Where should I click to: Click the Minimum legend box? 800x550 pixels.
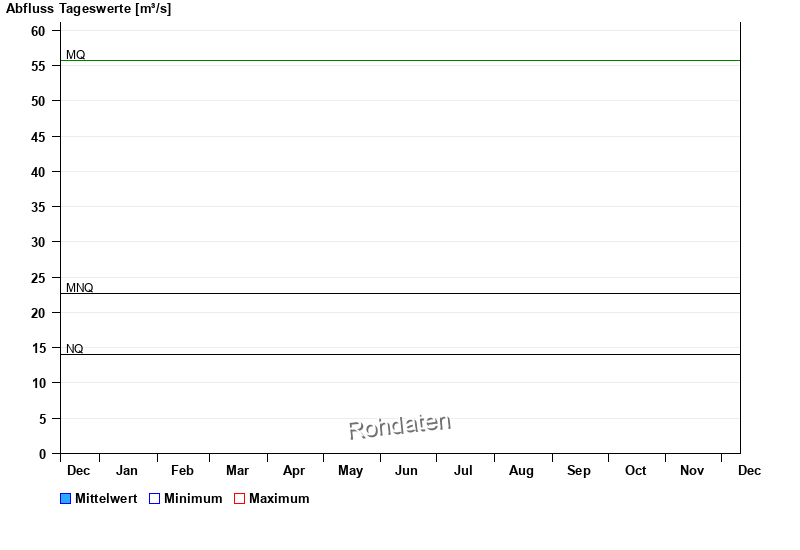pyautogui.click(x=154, y=499)
